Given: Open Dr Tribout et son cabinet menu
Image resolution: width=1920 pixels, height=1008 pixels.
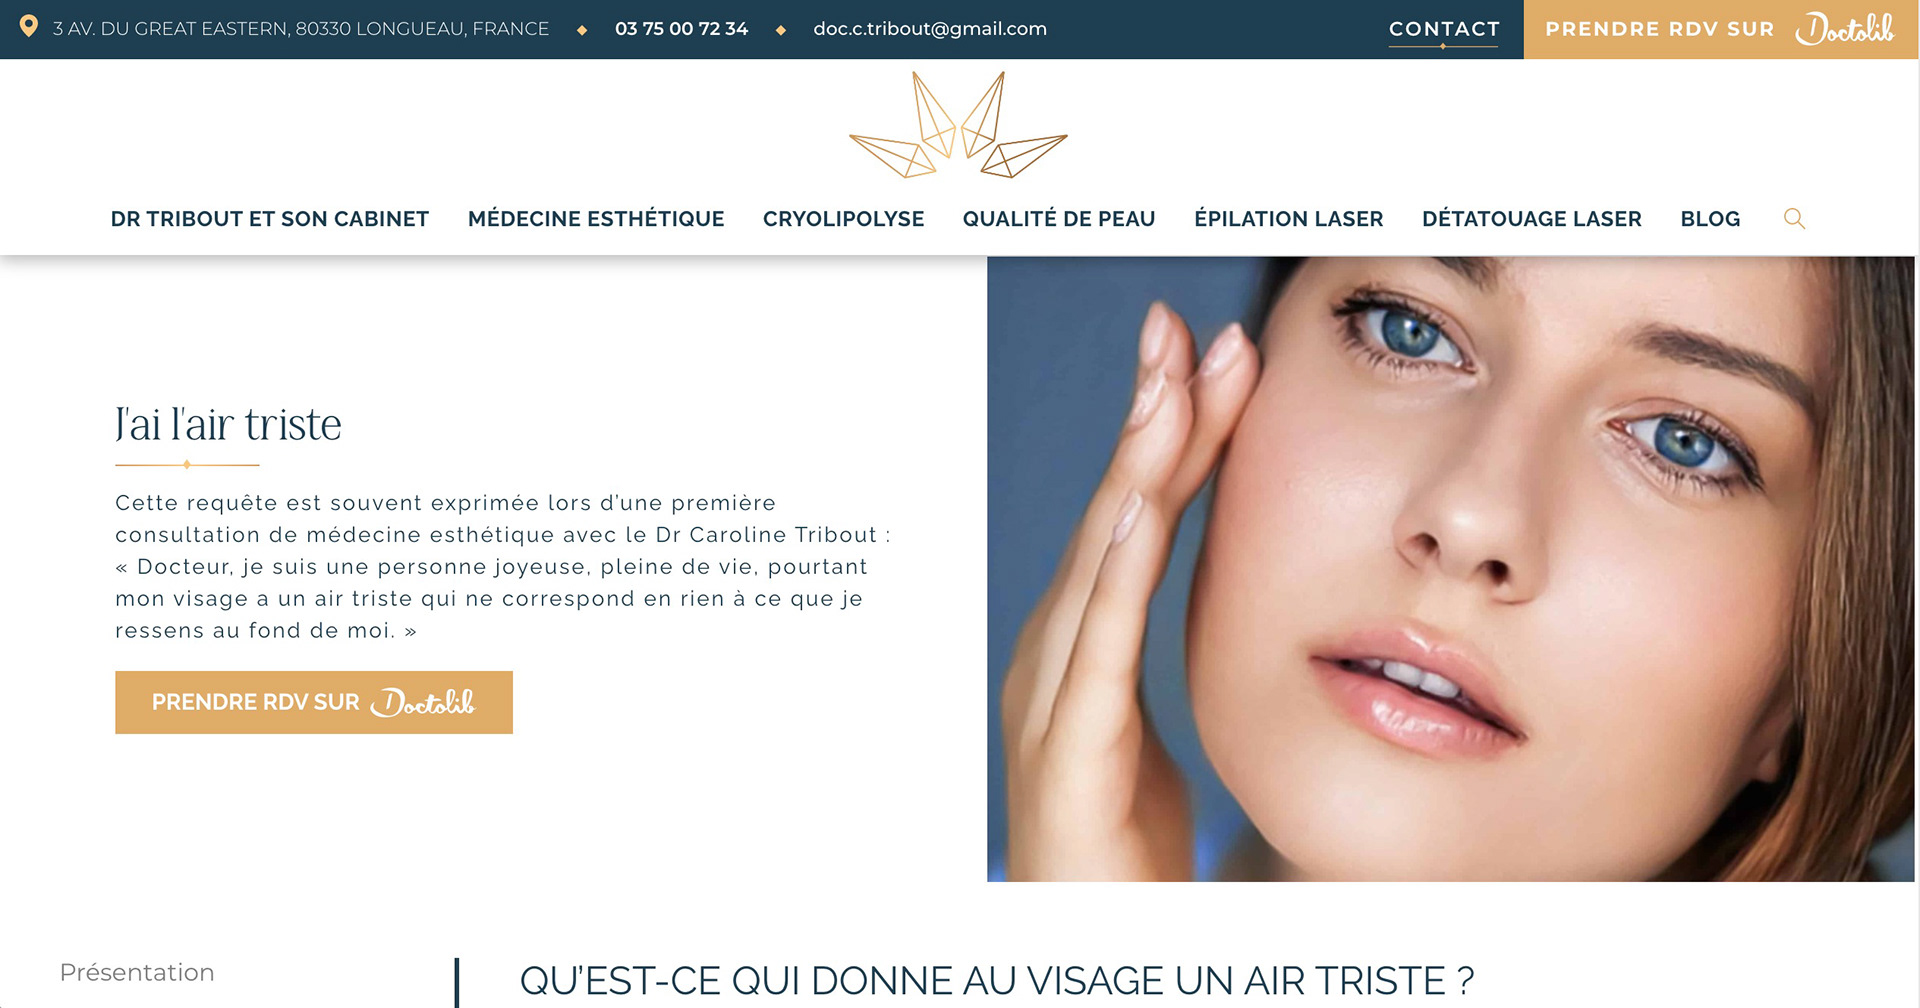Looking at the screenshot, I should (x=270, y=219).
